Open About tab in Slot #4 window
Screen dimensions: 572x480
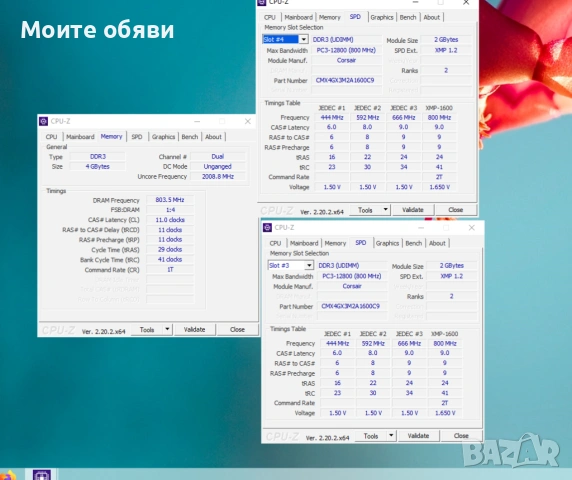pyautogui.click(x=432, y=17)
